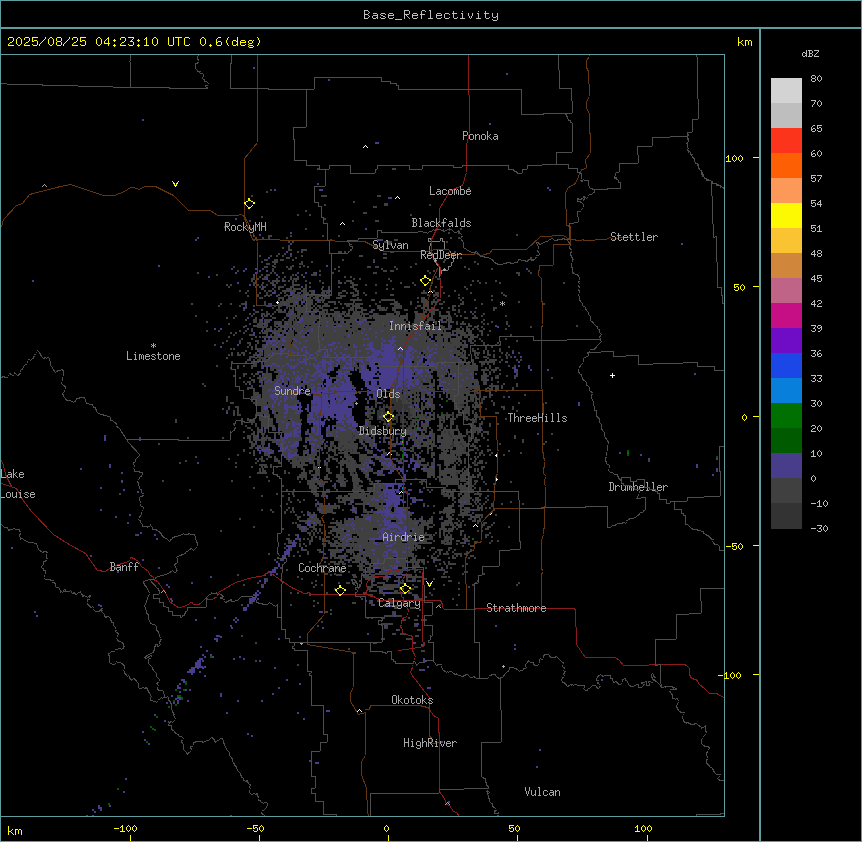862x842 pixels.
Task: Click the Limestone label
Action: [x=153, y=356]
